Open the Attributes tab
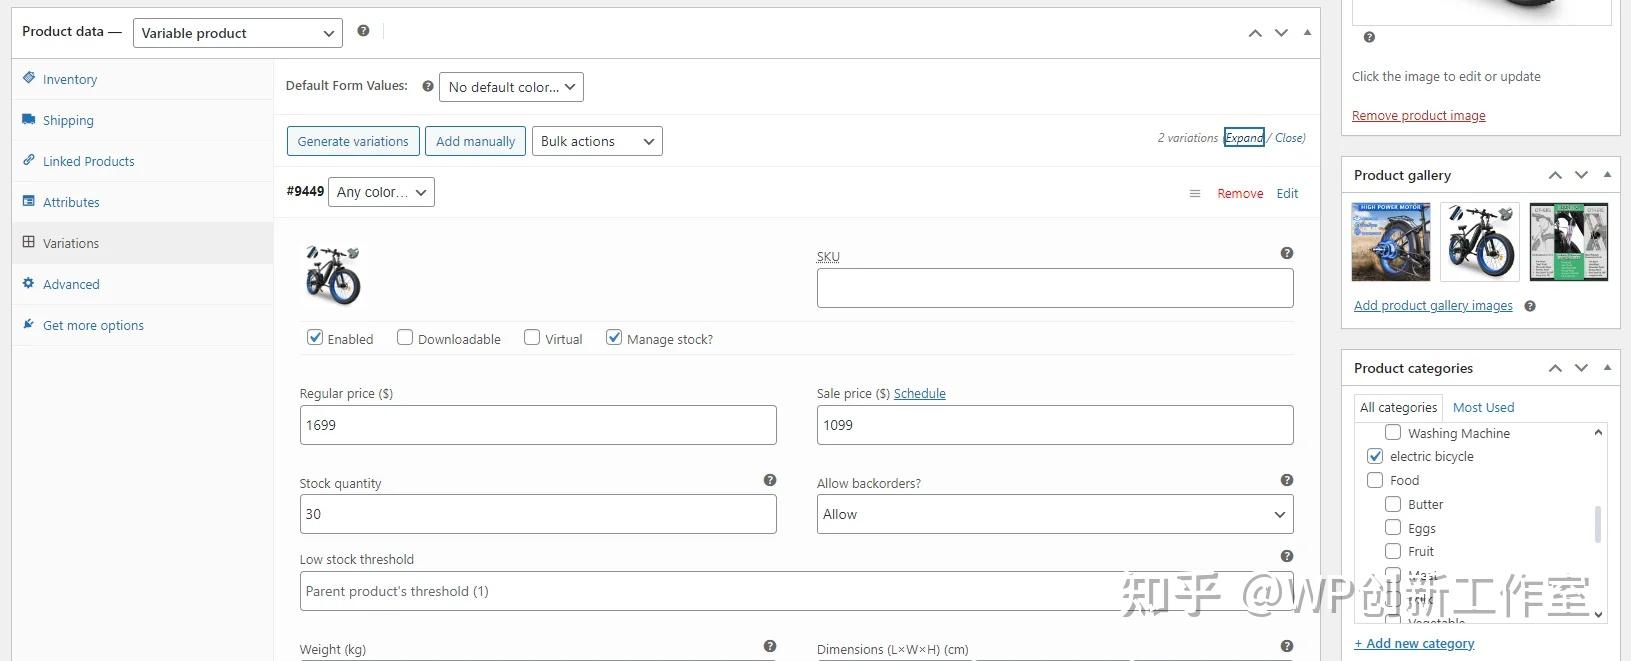Viewport: 1631px width, 661px height. [x=71, y=202]
